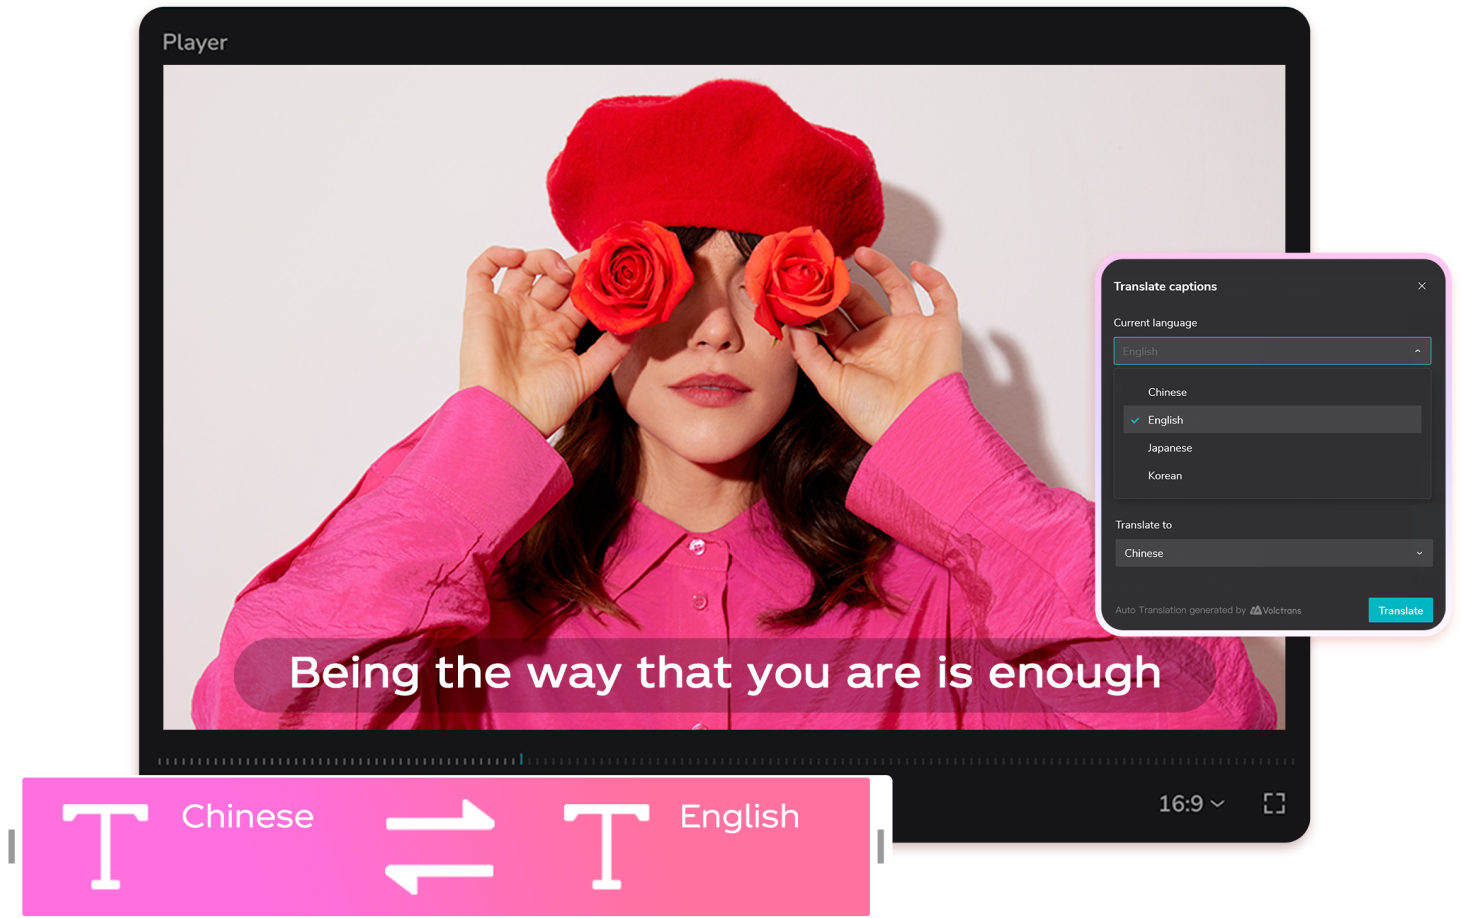Click the Volctrans logo in the dialog footer
This screenshot has height=918, width=1462.
click(1276, 610)
